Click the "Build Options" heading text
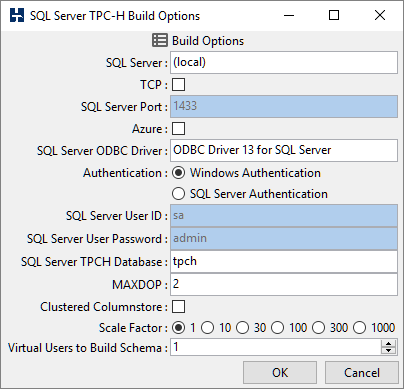This screenshot has width=404, height=389. [208, 41]
